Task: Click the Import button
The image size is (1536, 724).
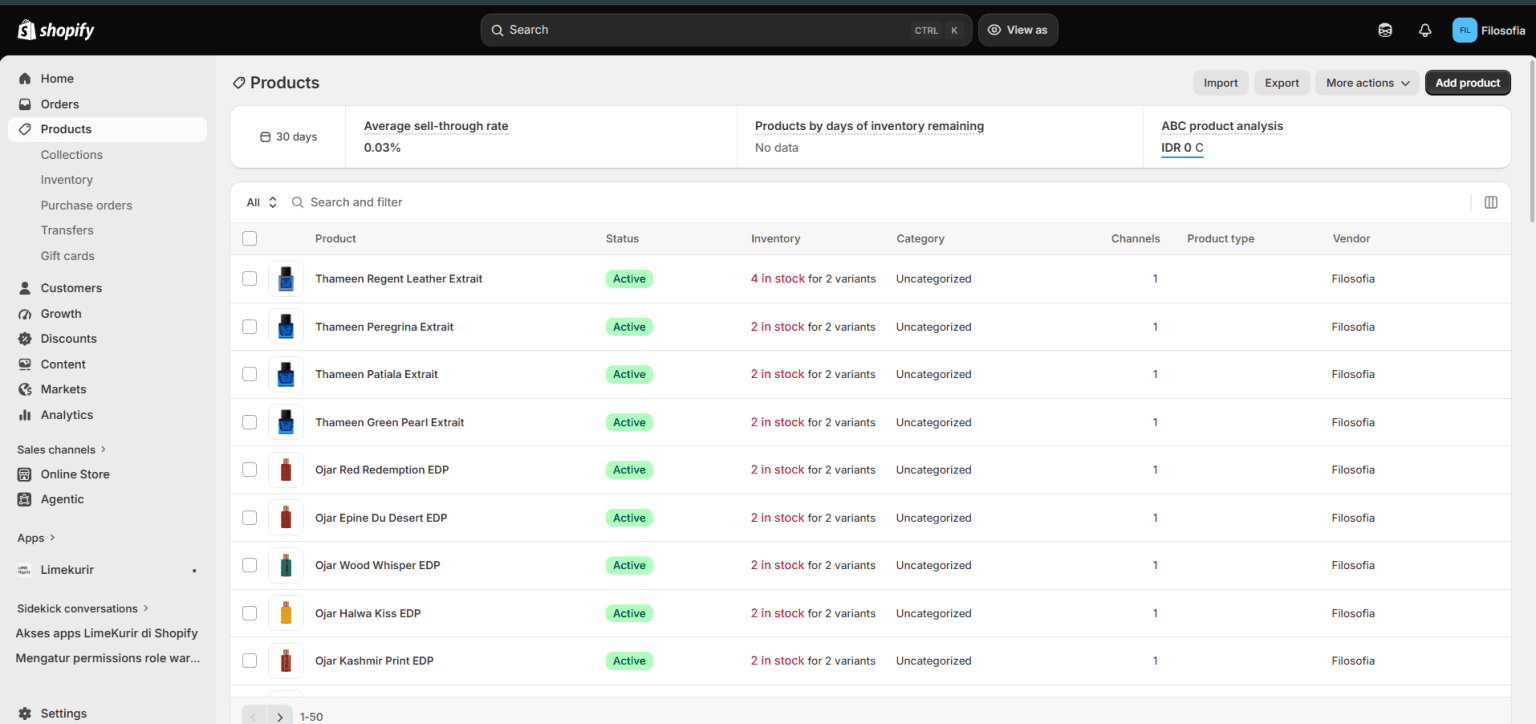Action: (1220, 83)
